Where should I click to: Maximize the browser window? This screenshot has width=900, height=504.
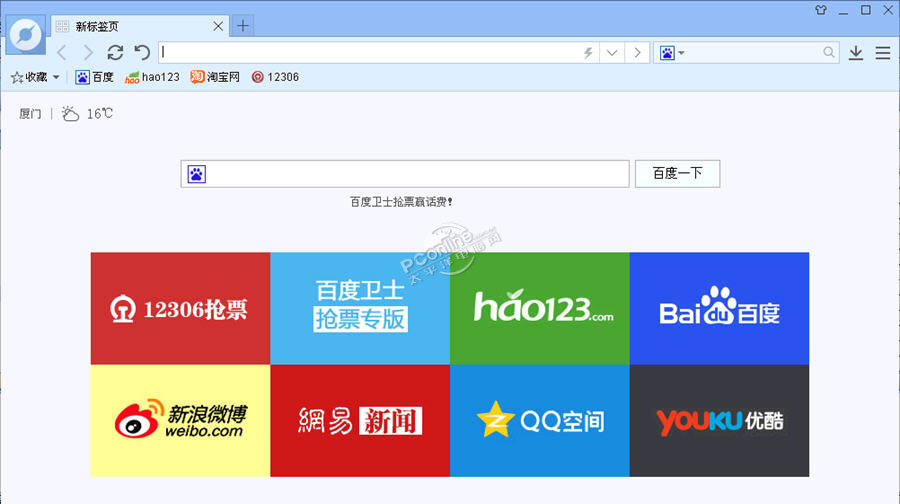(x=866, y=10)
